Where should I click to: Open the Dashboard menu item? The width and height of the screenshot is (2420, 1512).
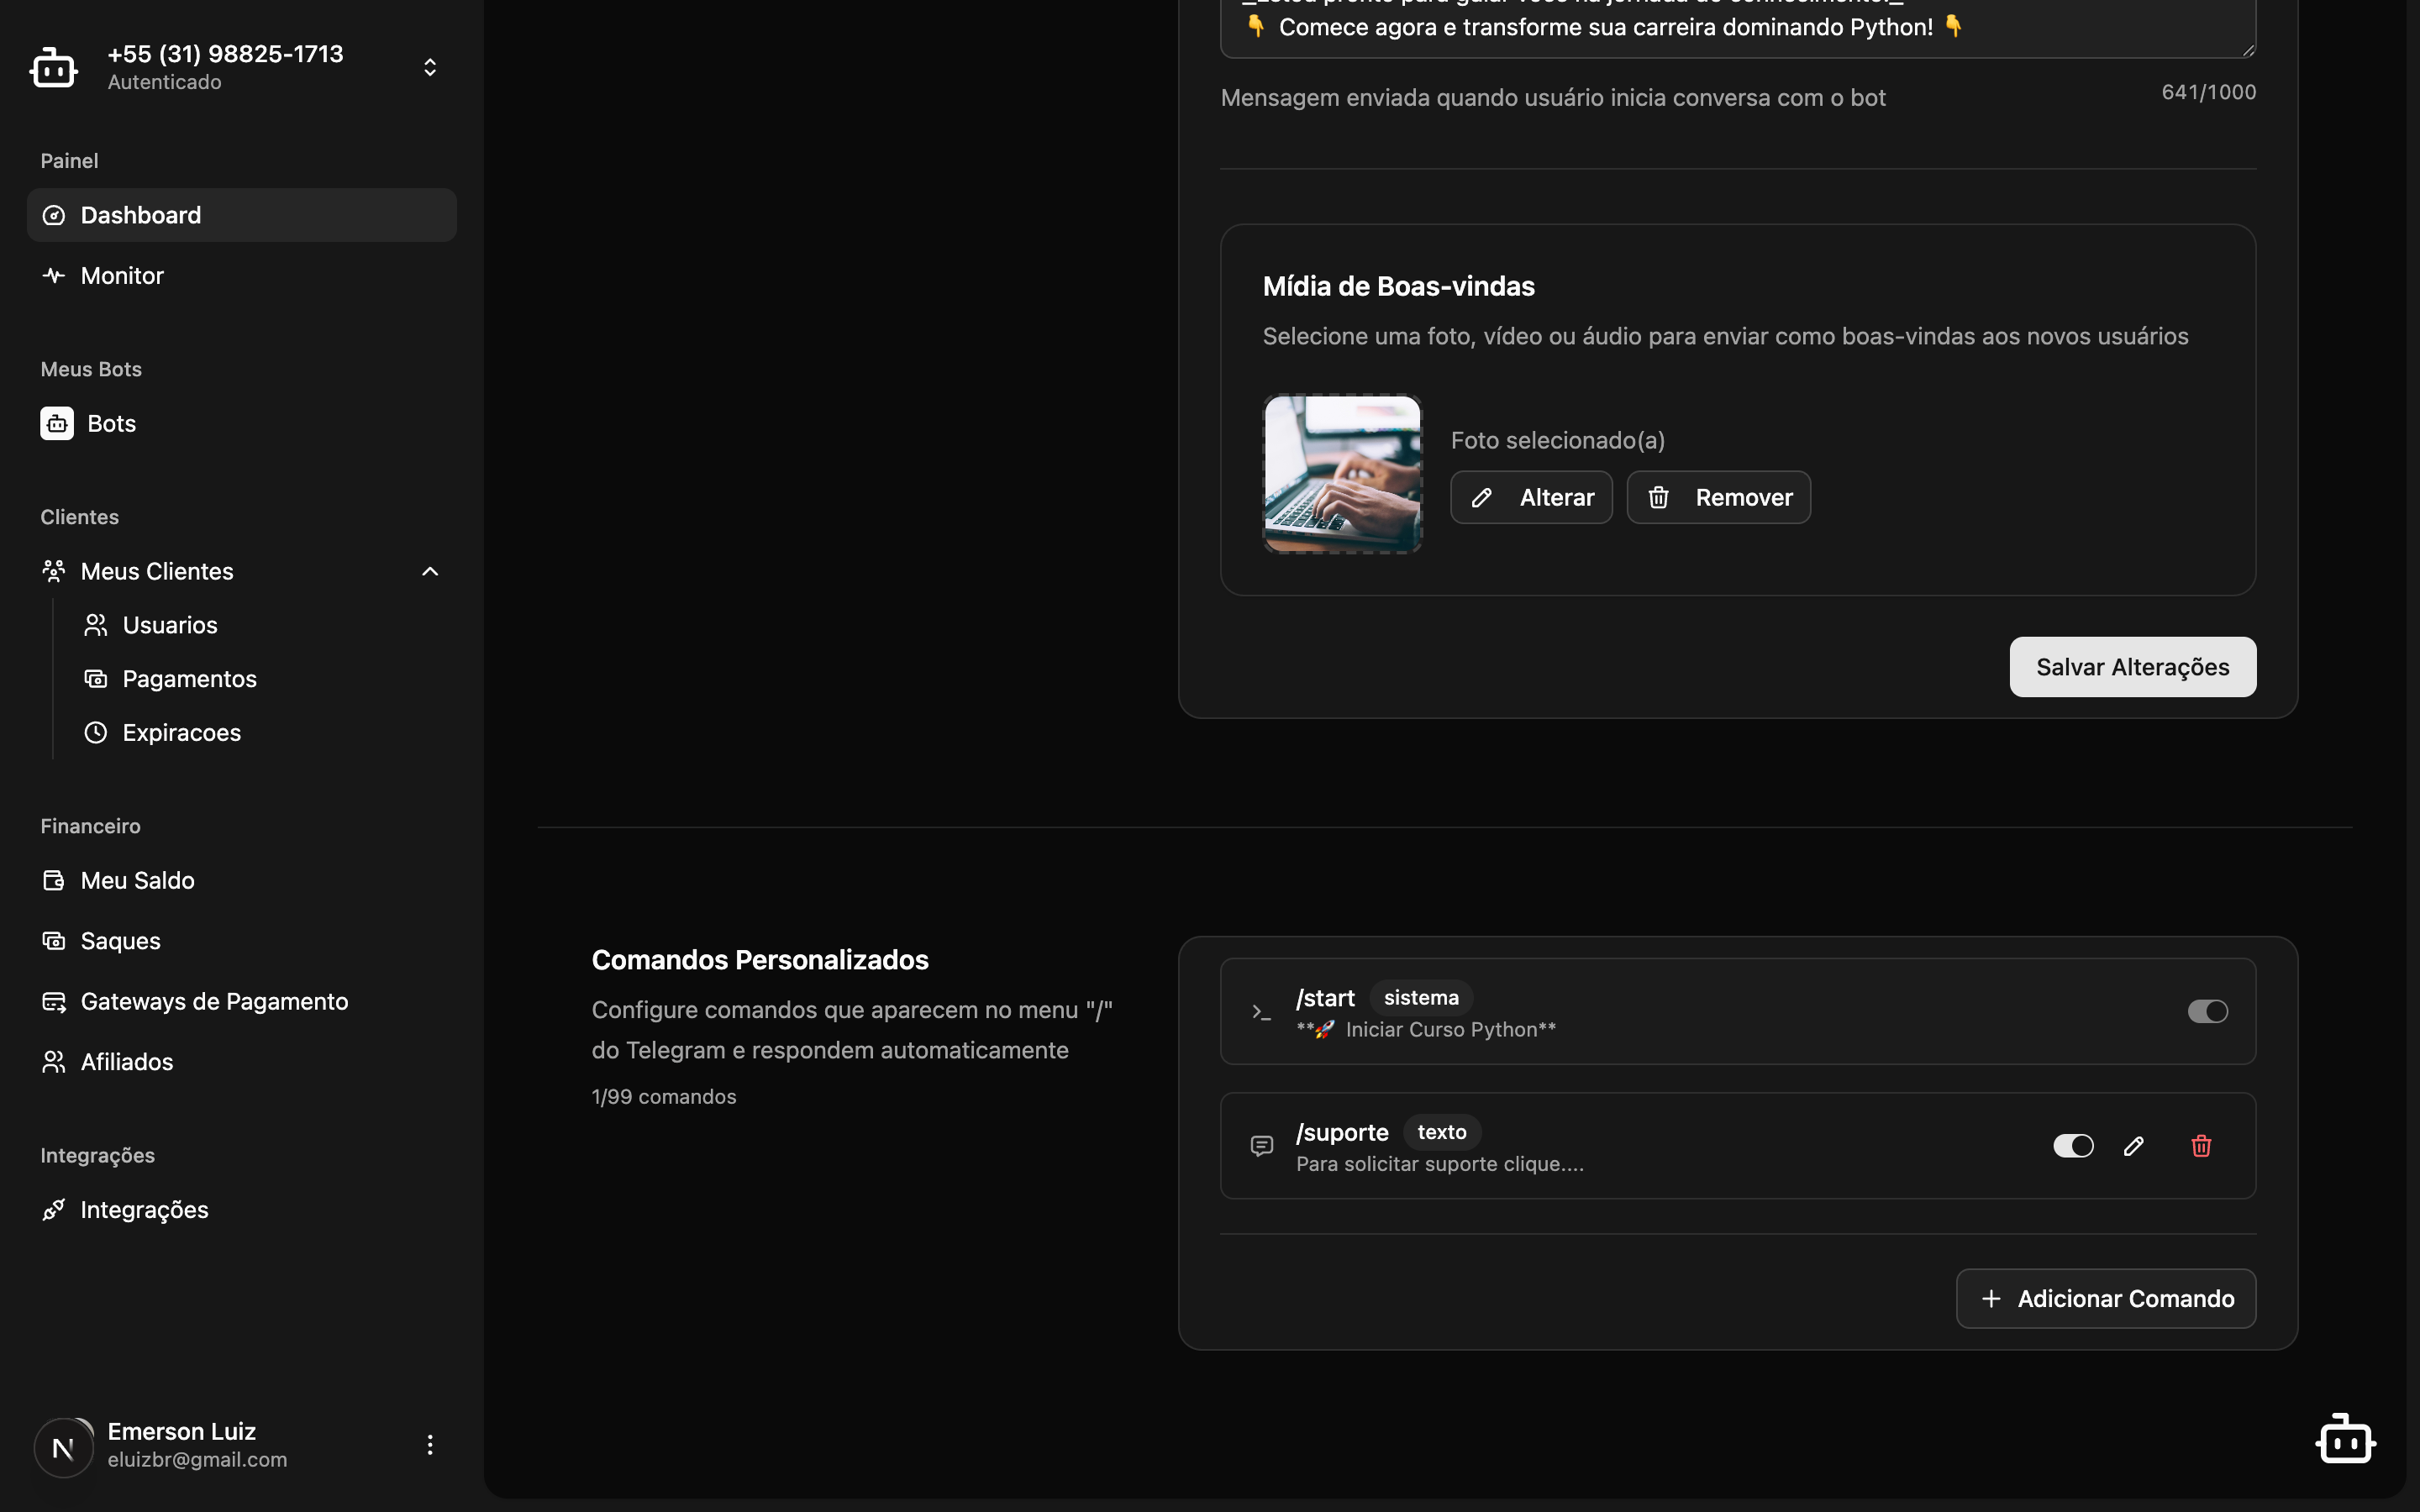(x=241, y=215)
